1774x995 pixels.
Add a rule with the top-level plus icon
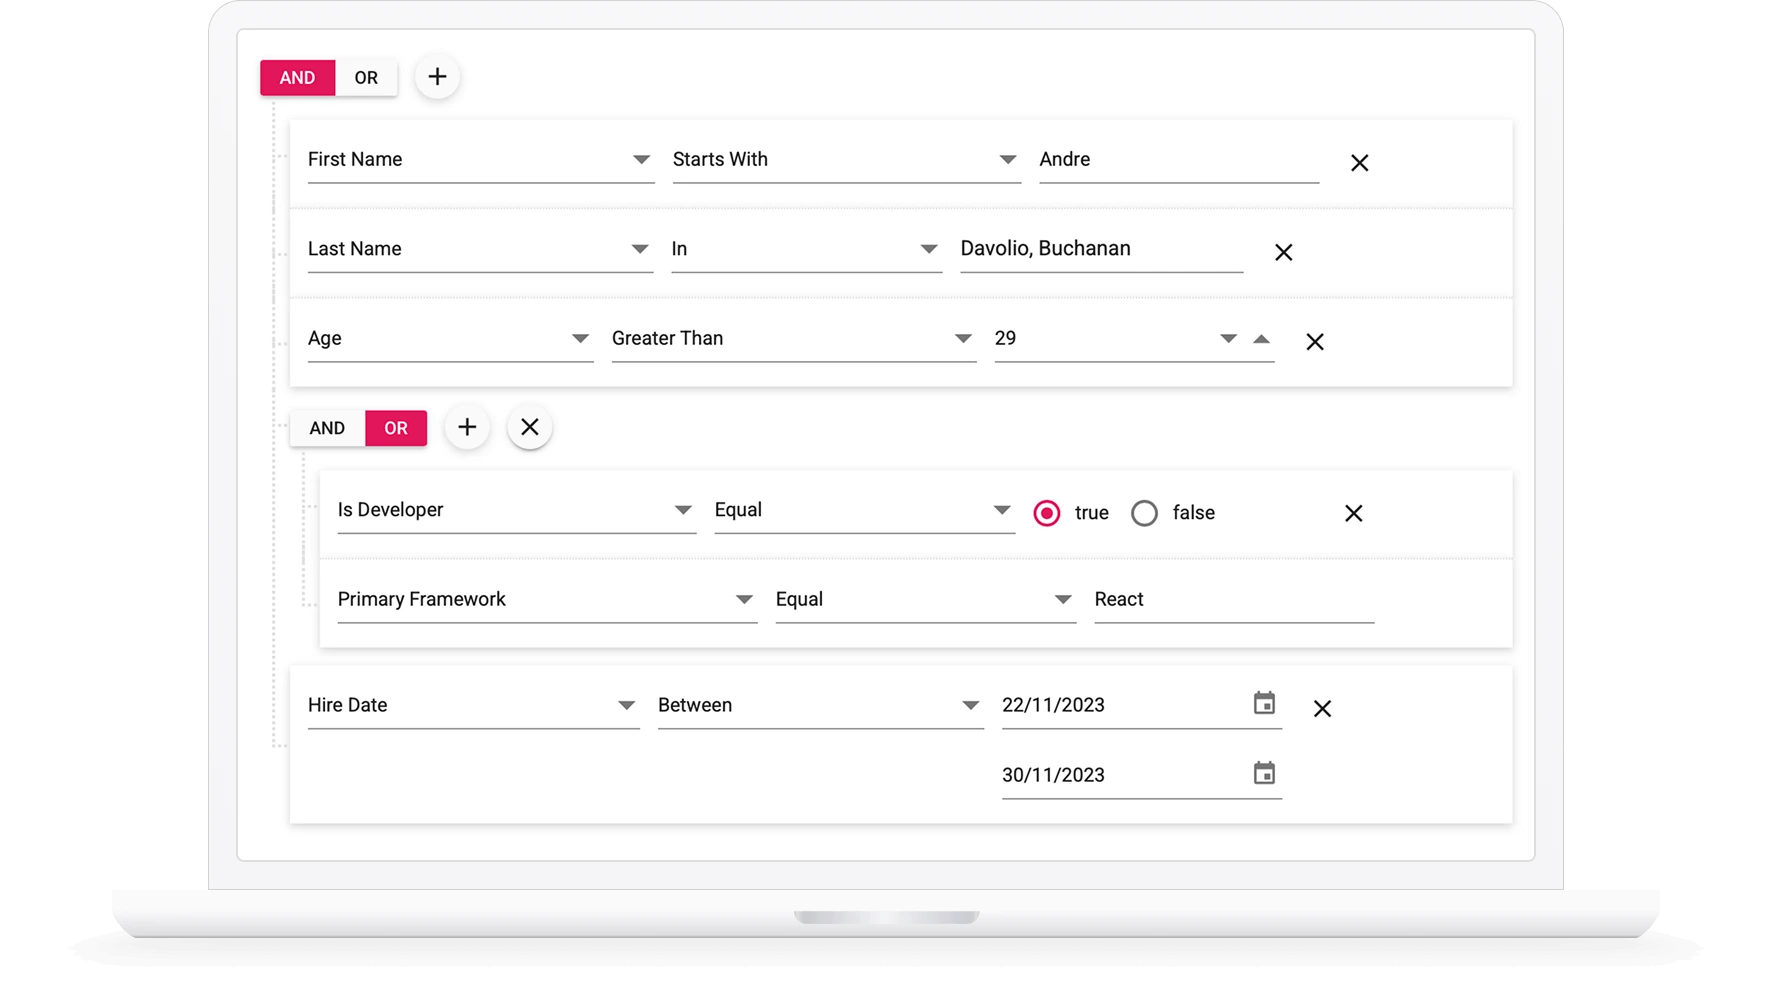pyautogui.click(x=437, y=77)
